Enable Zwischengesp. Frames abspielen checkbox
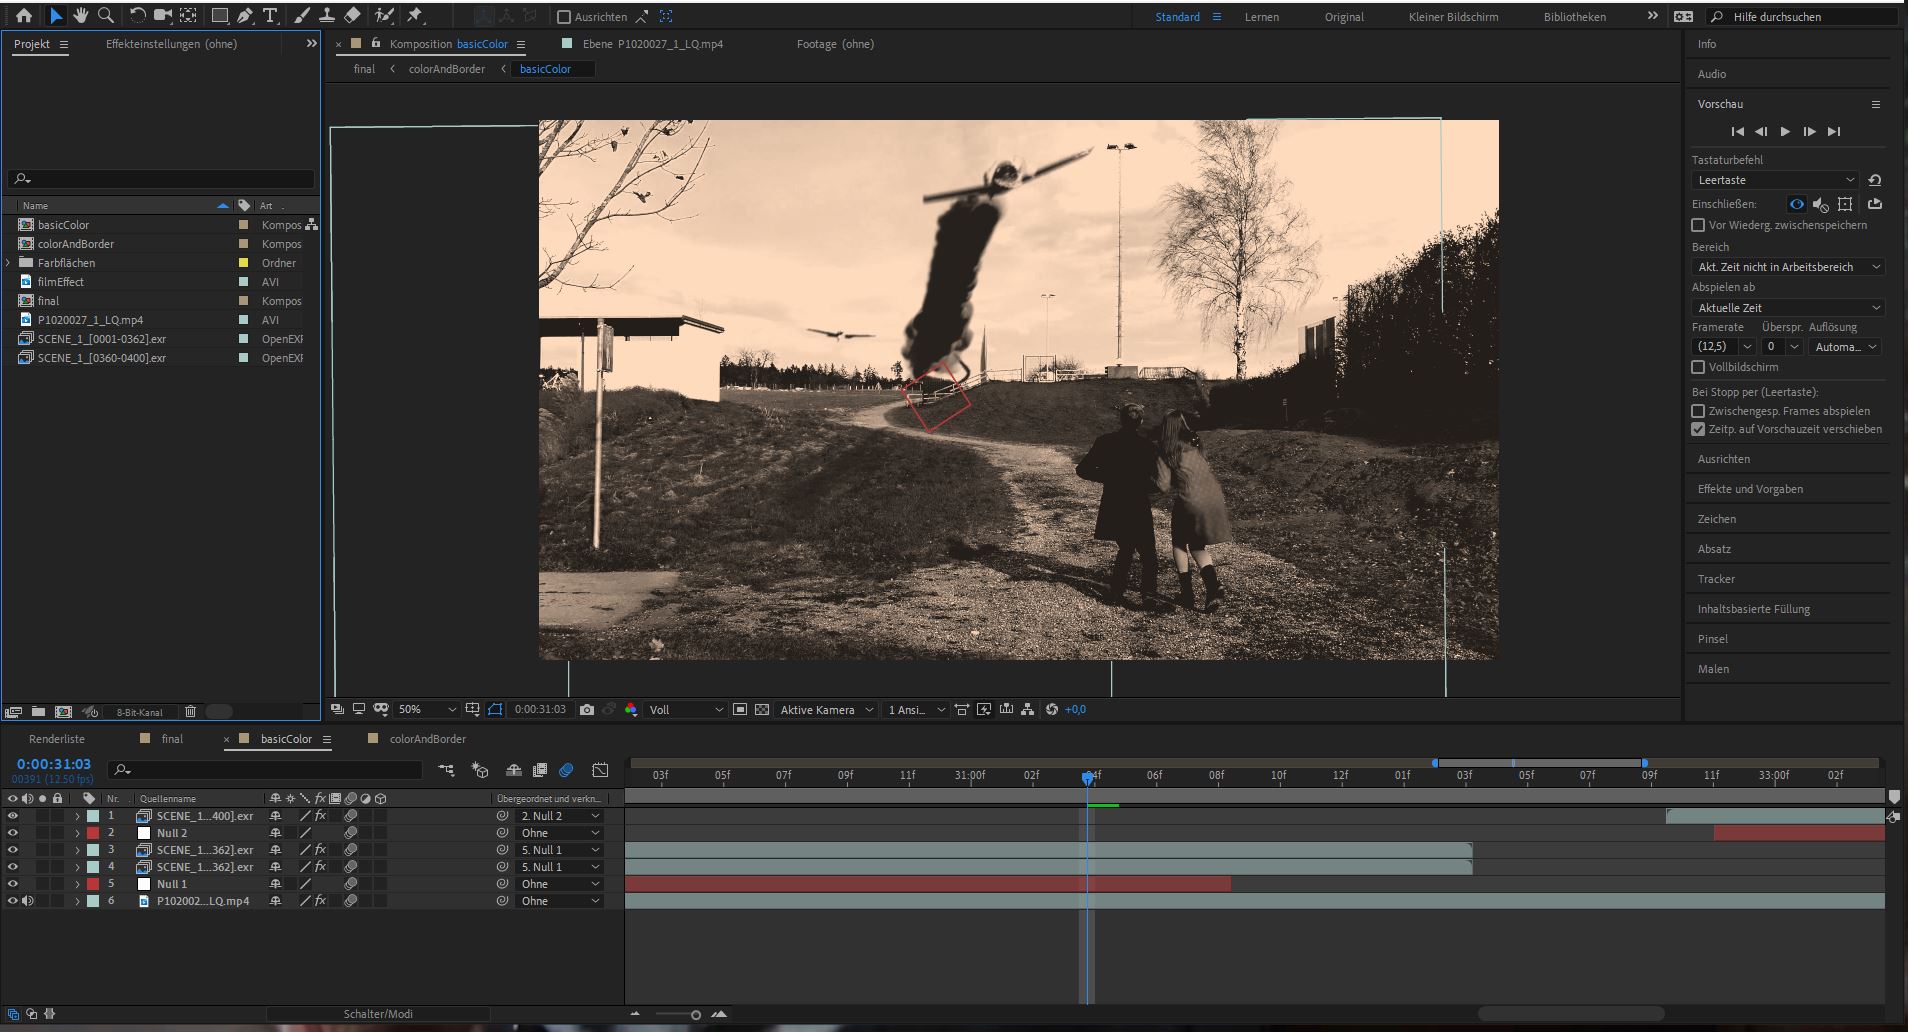 coord(1698,411)
